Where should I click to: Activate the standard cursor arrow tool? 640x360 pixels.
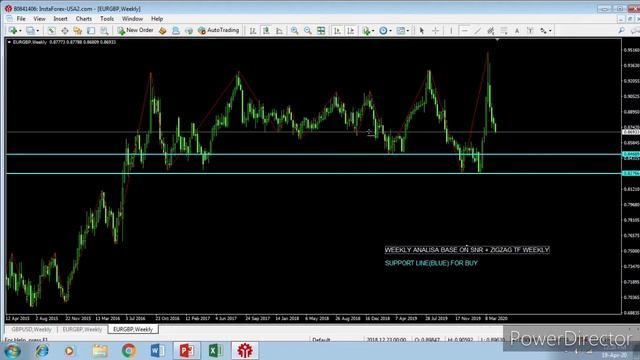(422, 31)
